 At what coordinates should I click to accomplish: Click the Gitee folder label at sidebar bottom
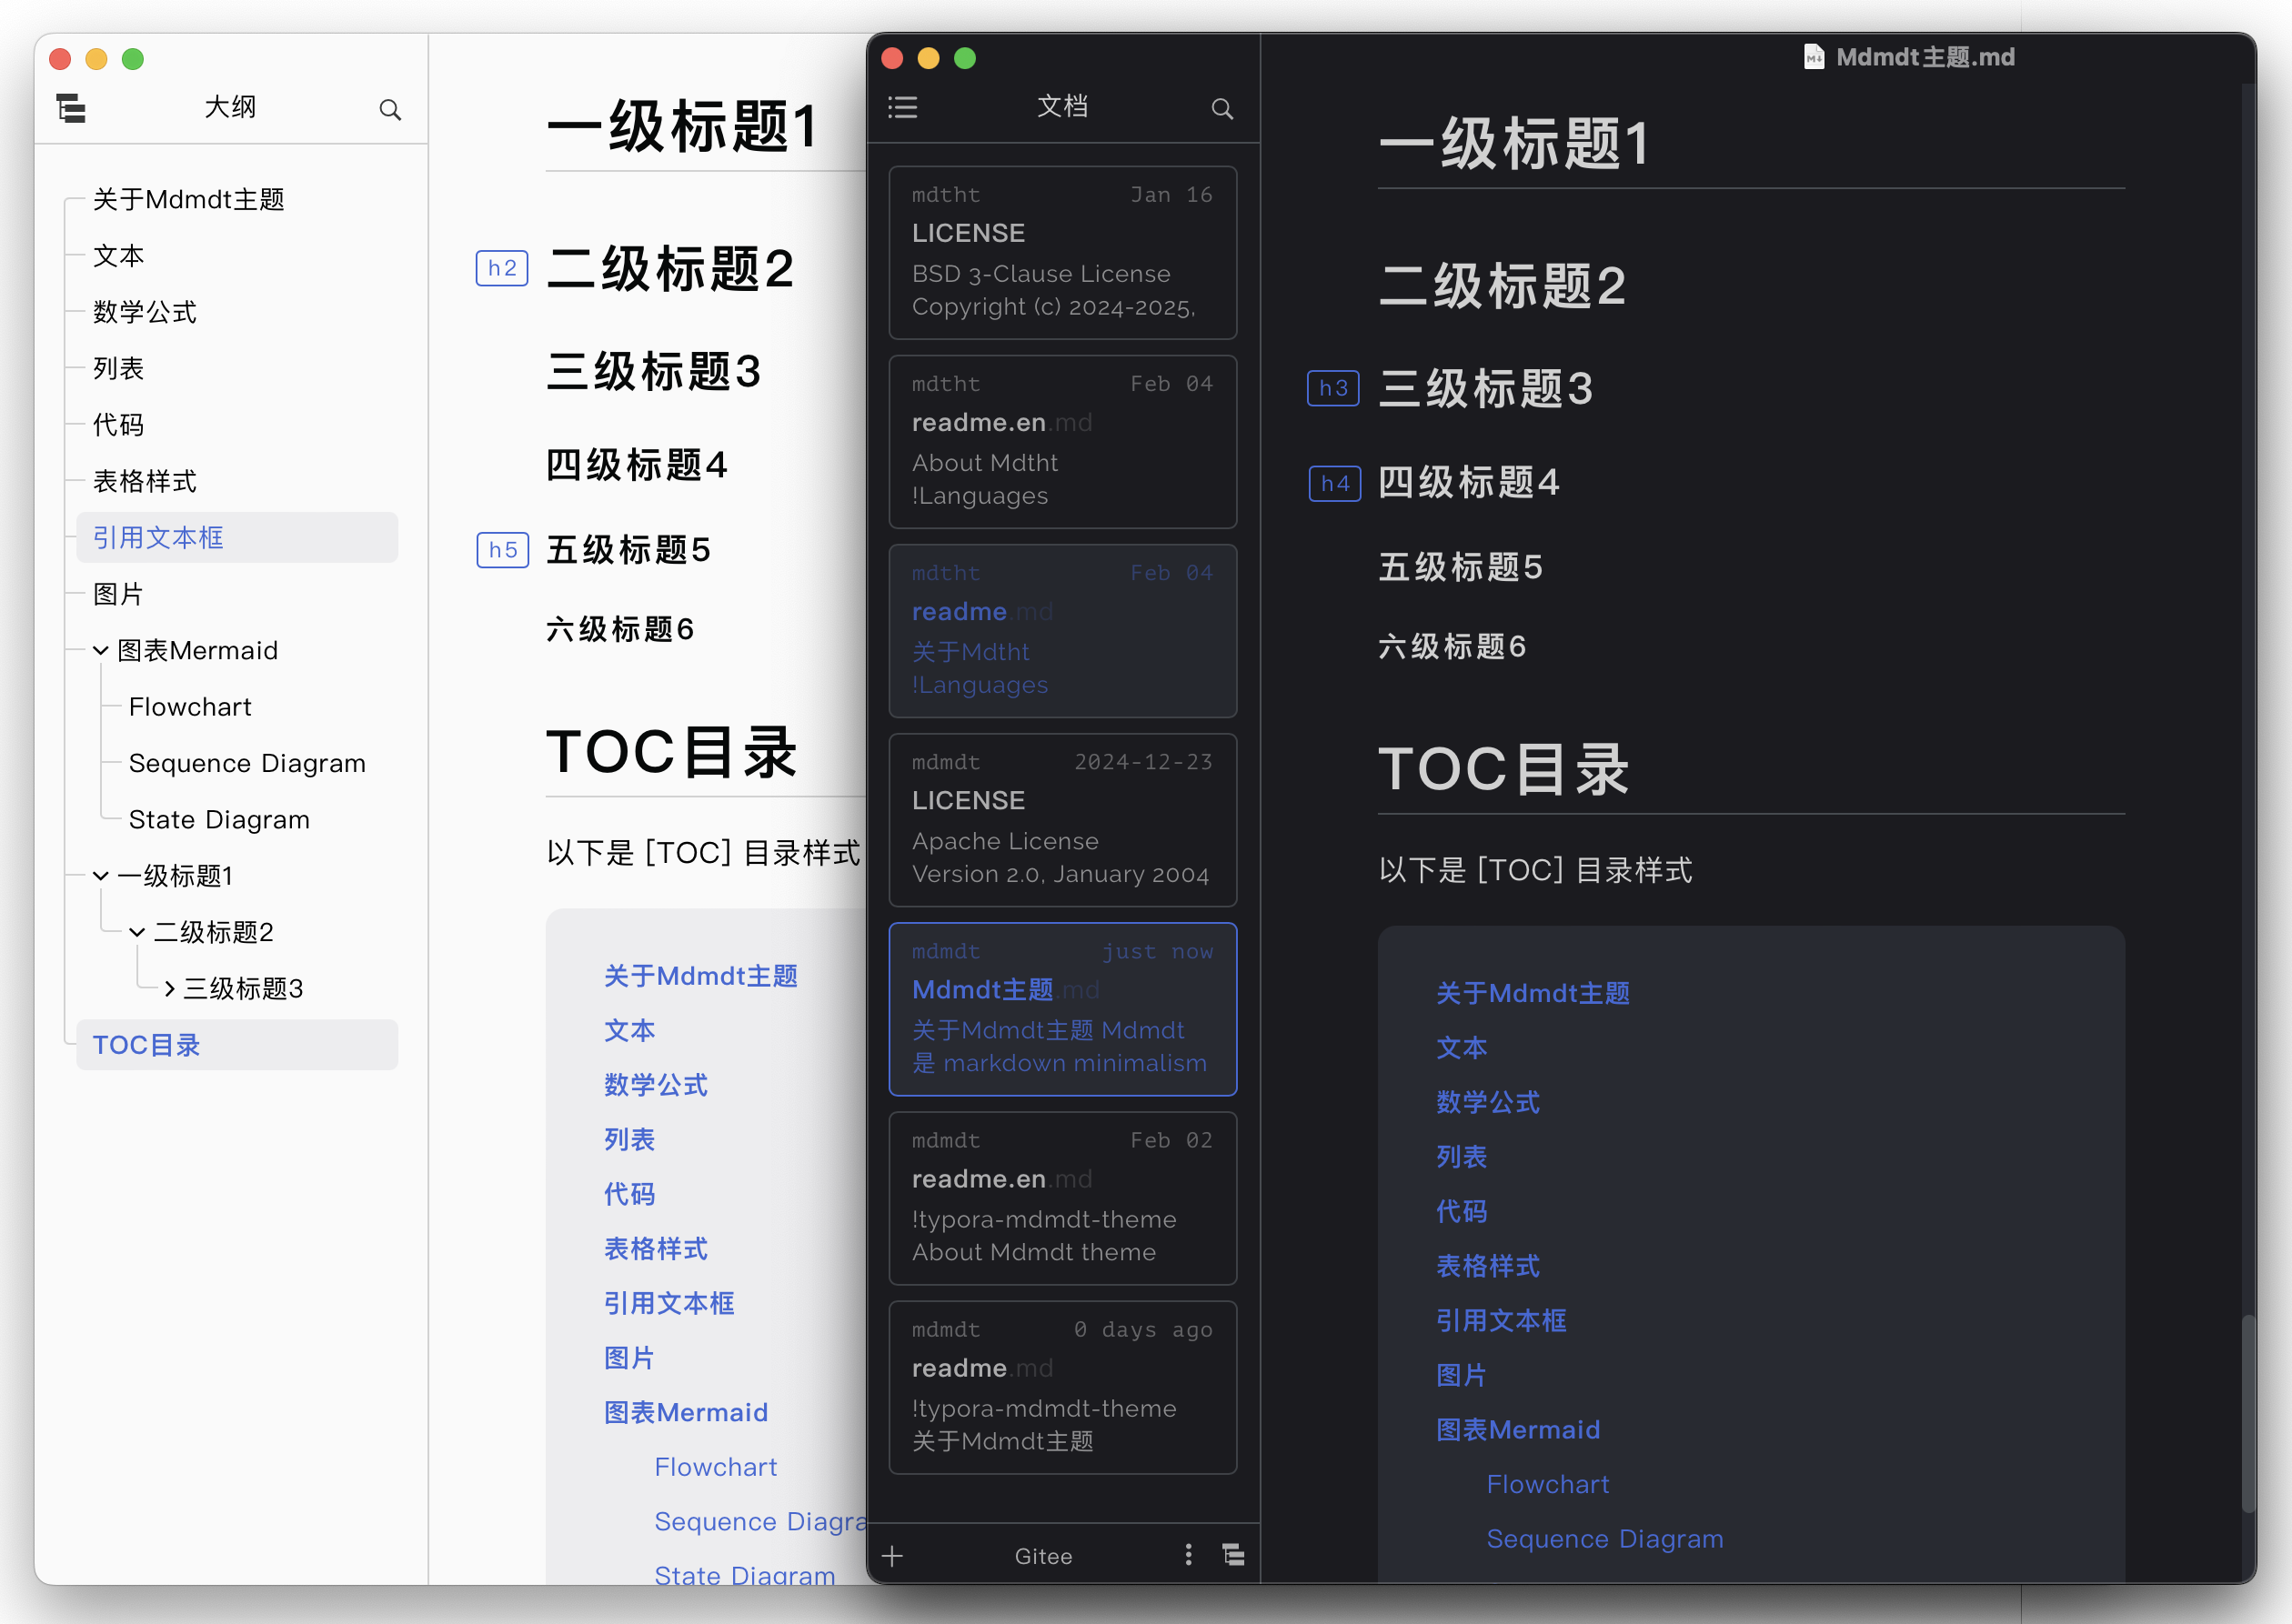1043,1556
